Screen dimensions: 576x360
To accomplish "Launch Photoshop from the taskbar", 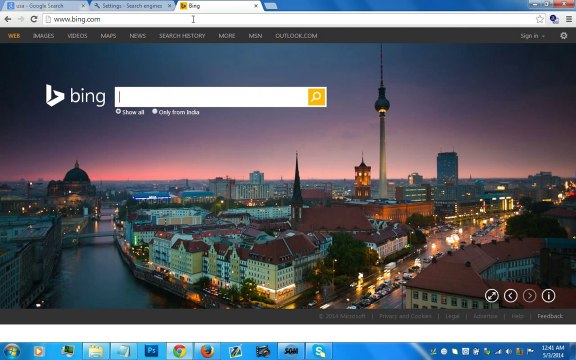I will pyautogui.click(x=151, y=351).
